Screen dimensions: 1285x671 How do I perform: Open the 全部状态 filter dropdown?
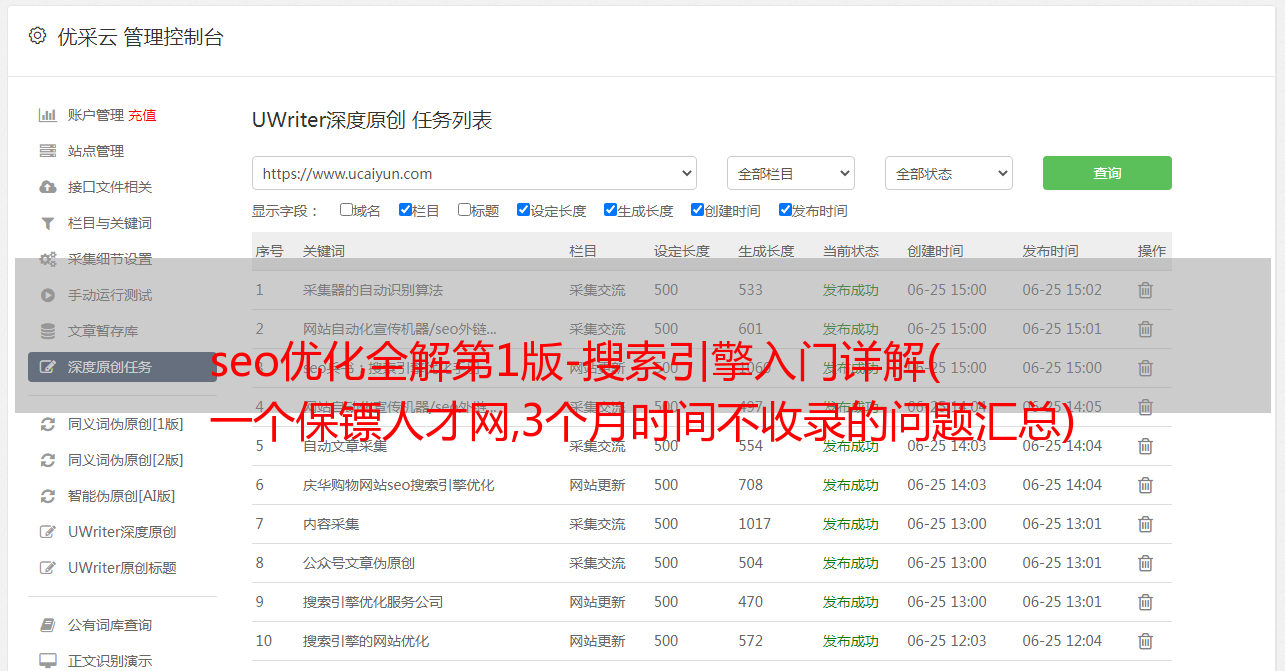pyautogui.click(x=948, y=173)
